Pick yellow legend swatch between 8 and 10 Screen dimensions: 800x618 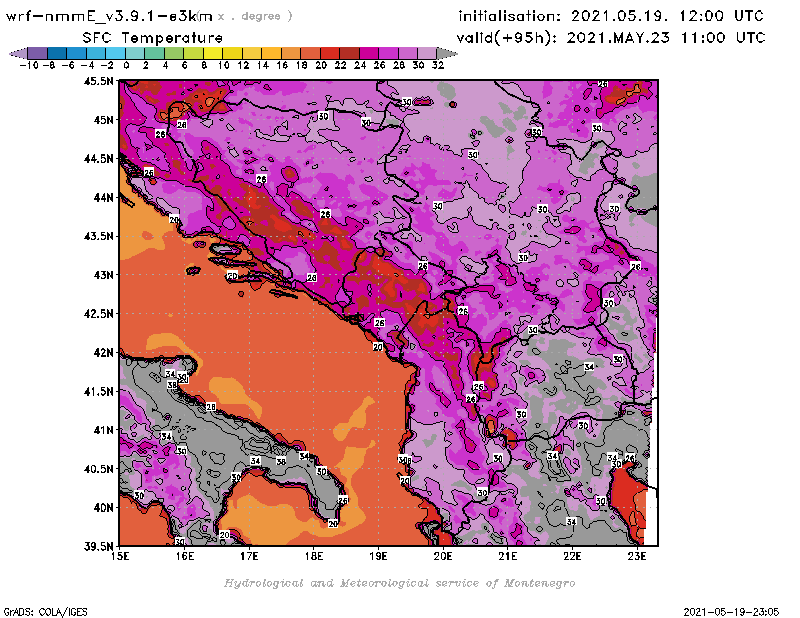click(212, 53)
